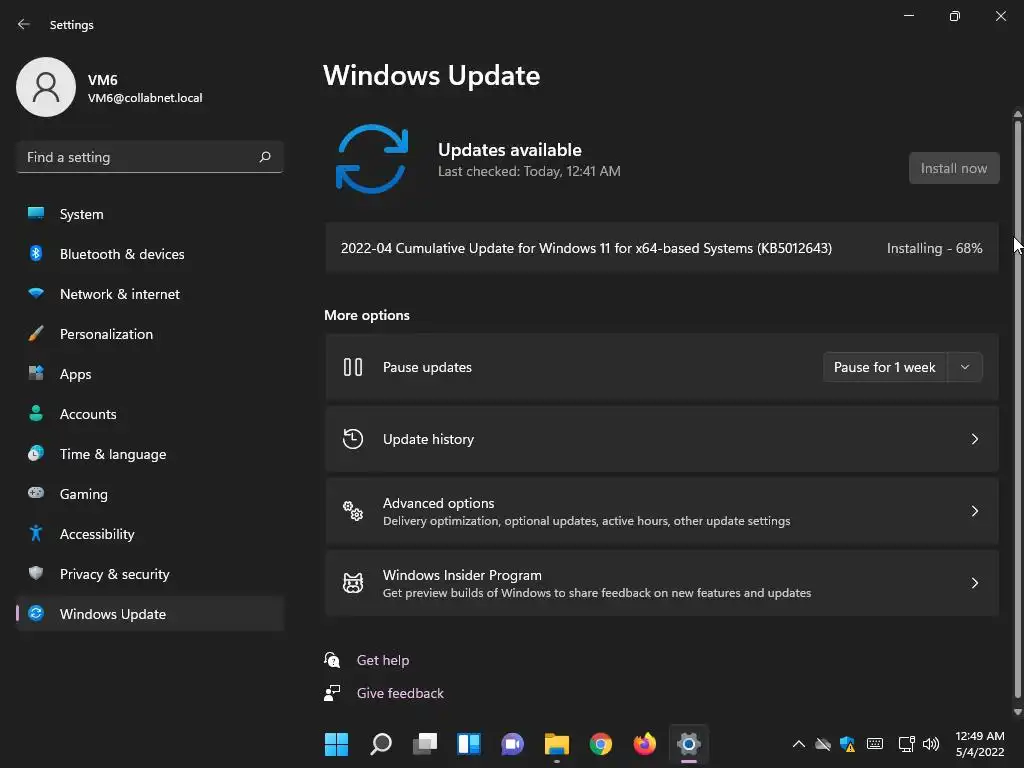The height and width of the screenshot is (768, 1024).
Task: Open File Explorer from the taskbar
Action: (556, 744)
